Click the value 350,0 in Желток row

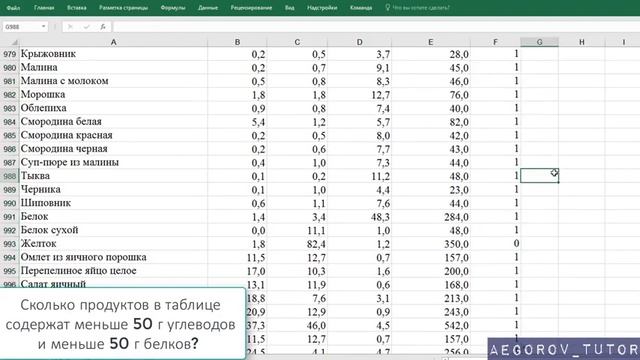(456, 244)
